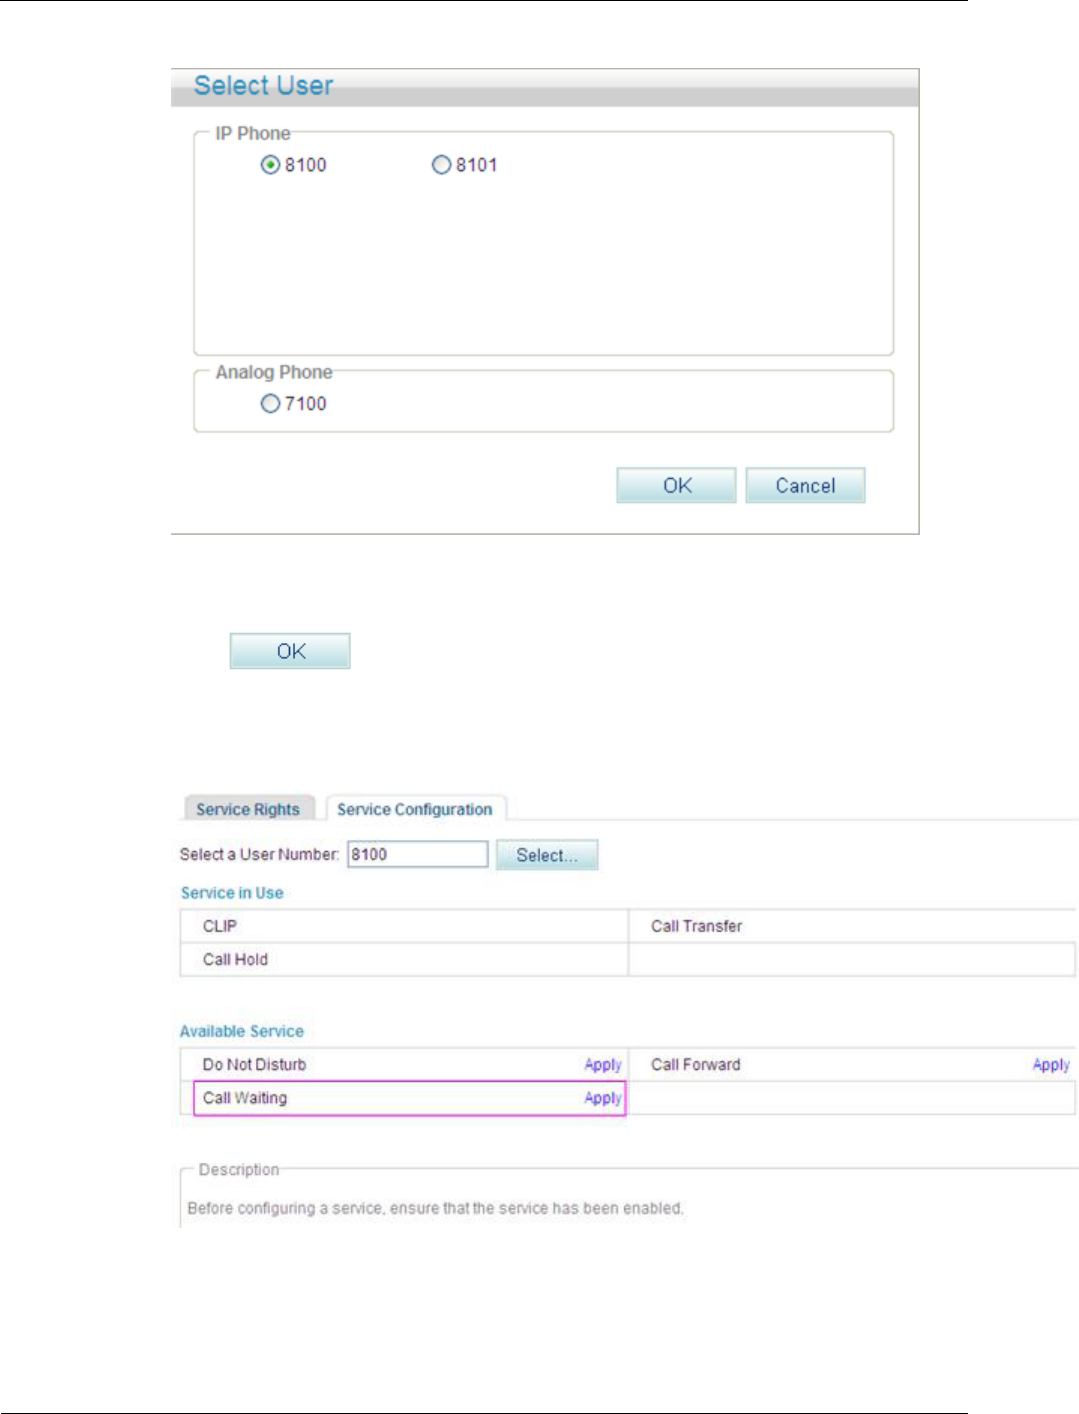Open the Service Configuration tab

415,809
